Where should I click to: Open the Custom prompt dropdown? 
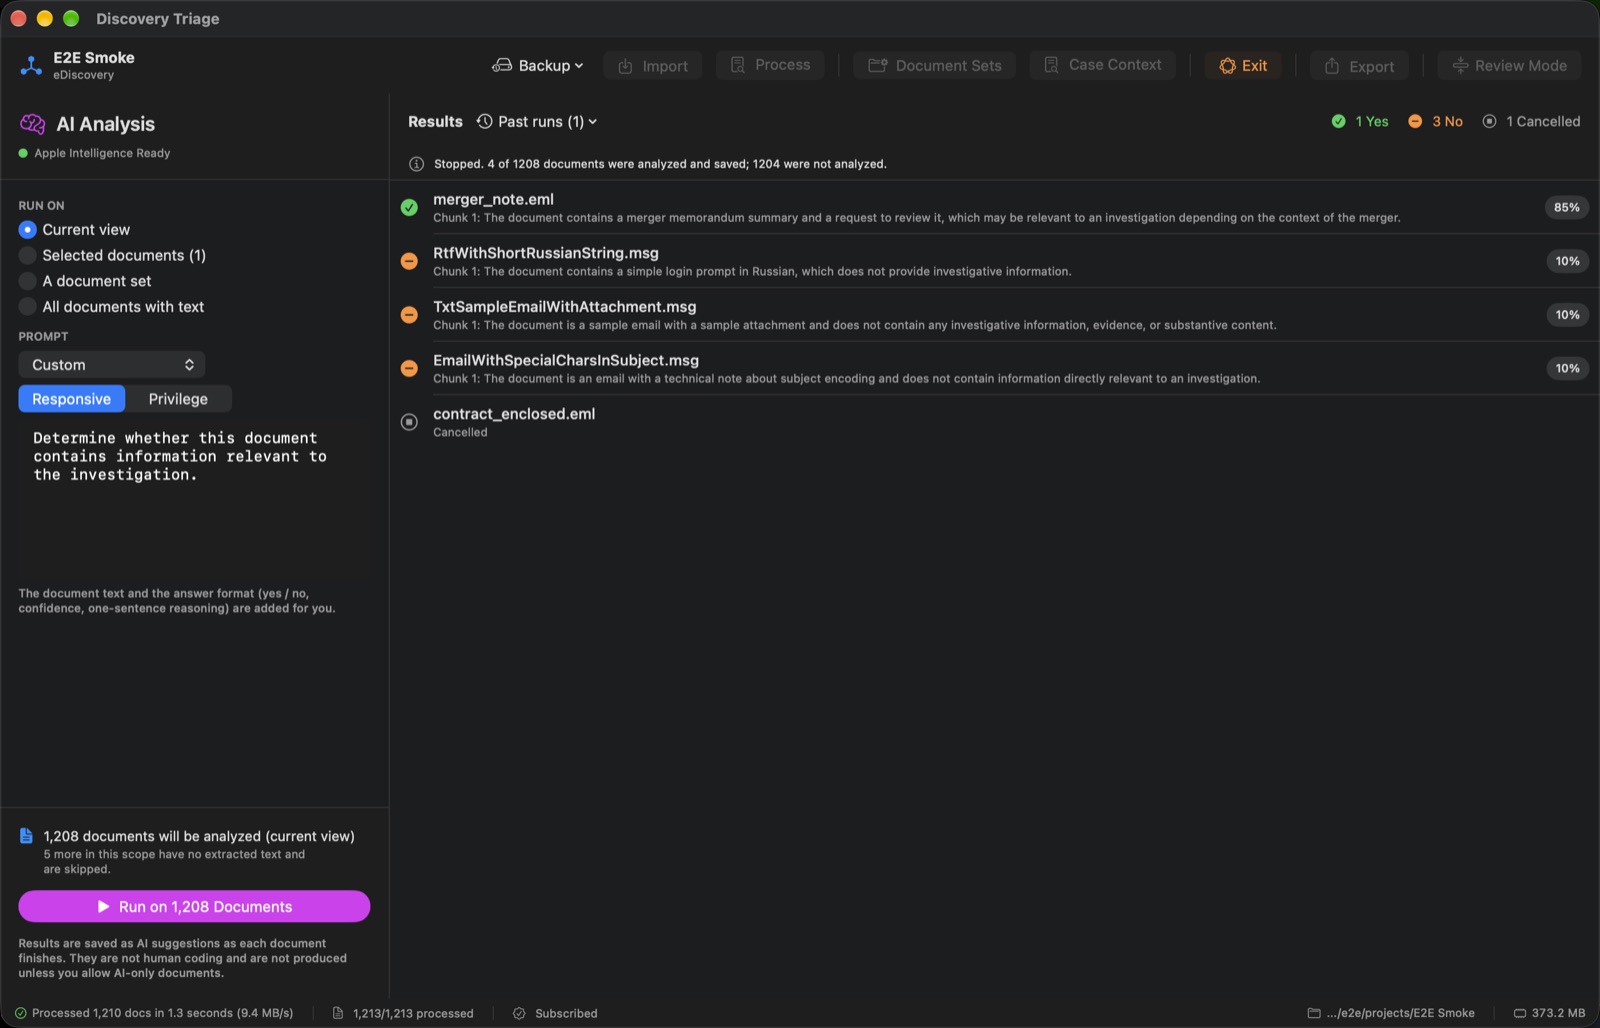(112, 365)
